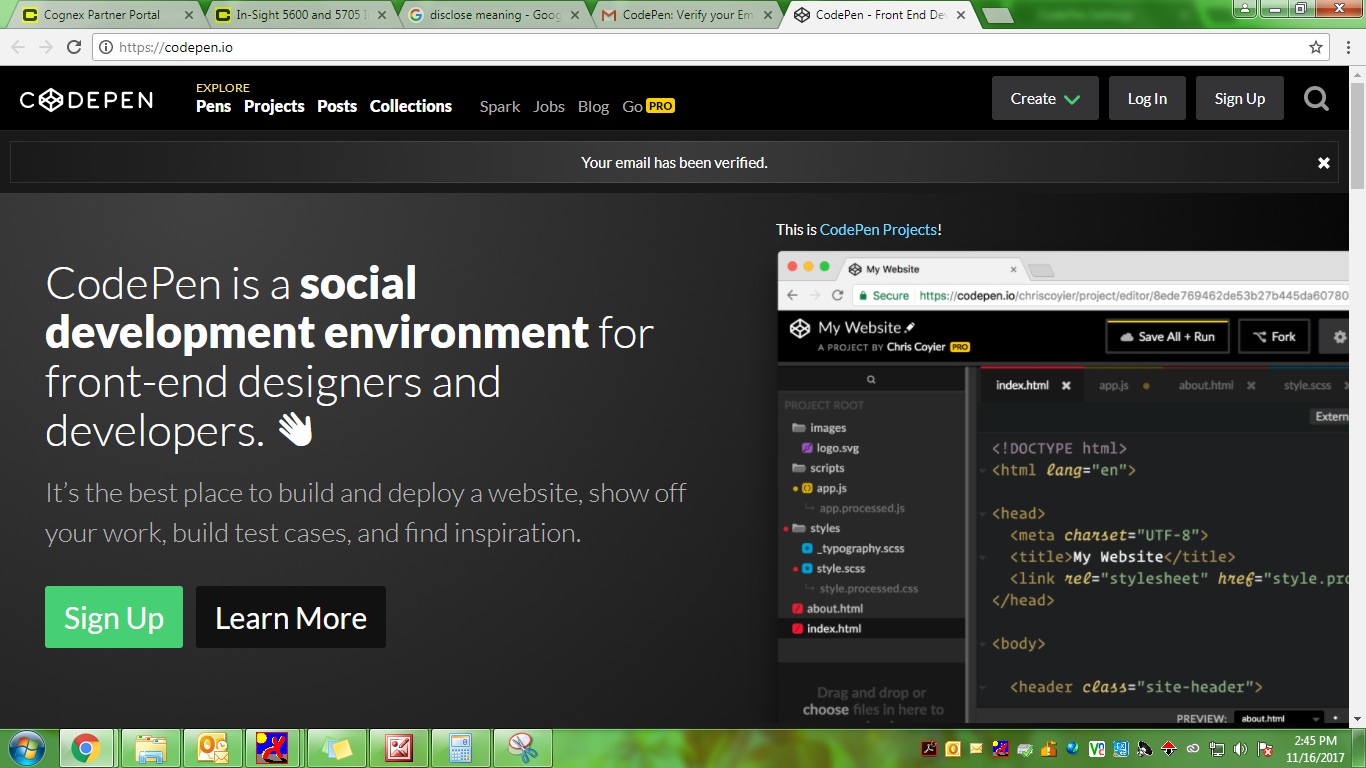Go back using browser back arrow
Screen dimensions: 1366x768
pyautogui.click(x=18, y=47)
